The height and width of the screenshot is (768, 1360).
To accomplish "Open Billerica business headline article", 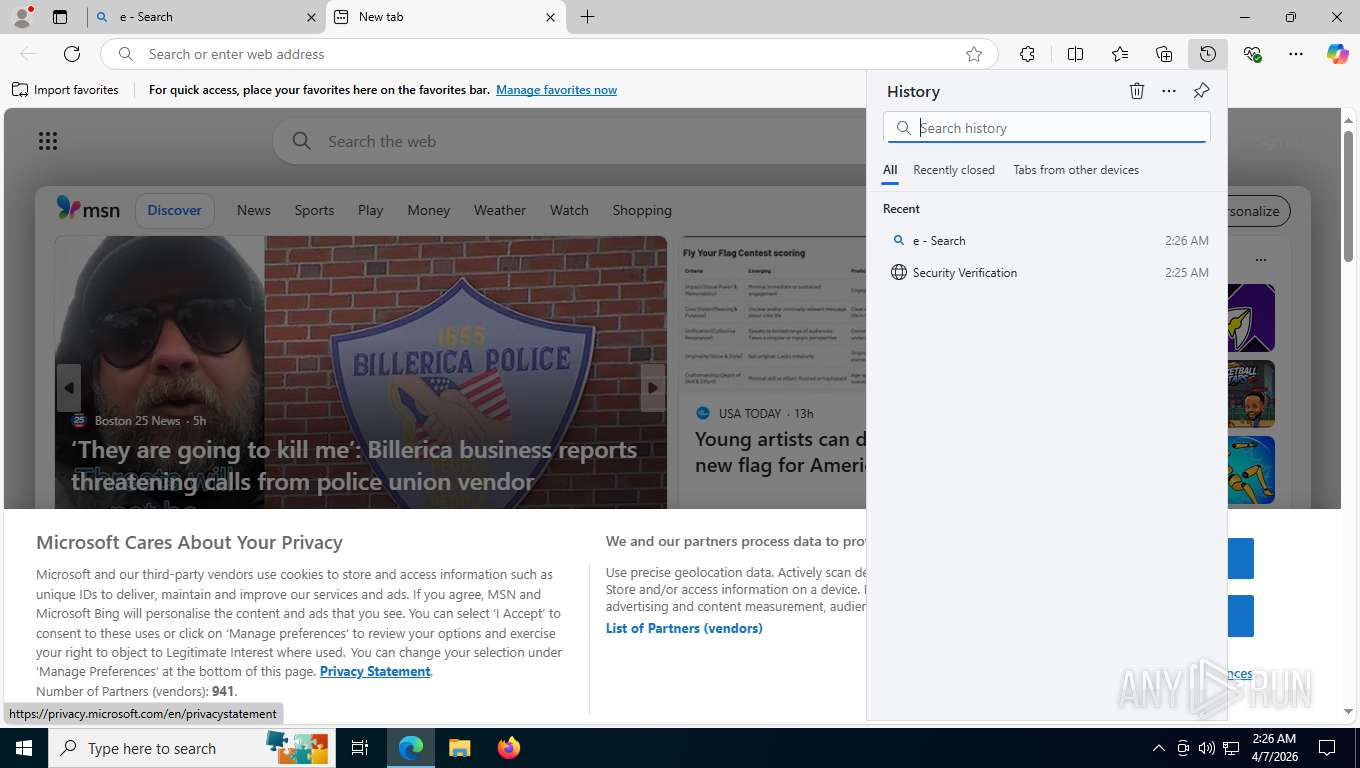I will [x=354, y=466].
